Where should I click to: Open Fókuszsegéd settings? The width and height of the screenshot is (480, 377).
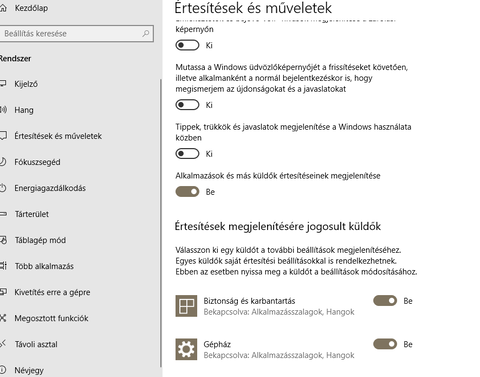point(37,162)
